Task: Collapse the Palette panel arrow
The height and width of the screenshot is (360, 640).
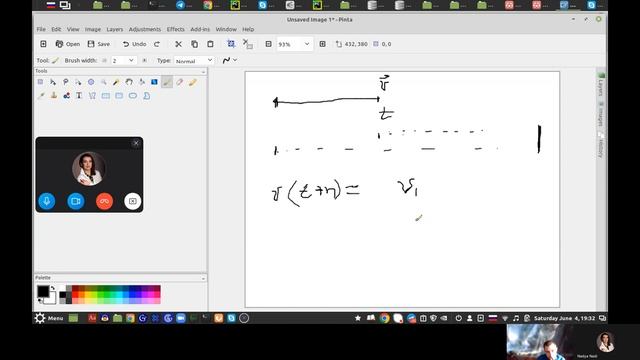Action: click(x=203, y=278)
